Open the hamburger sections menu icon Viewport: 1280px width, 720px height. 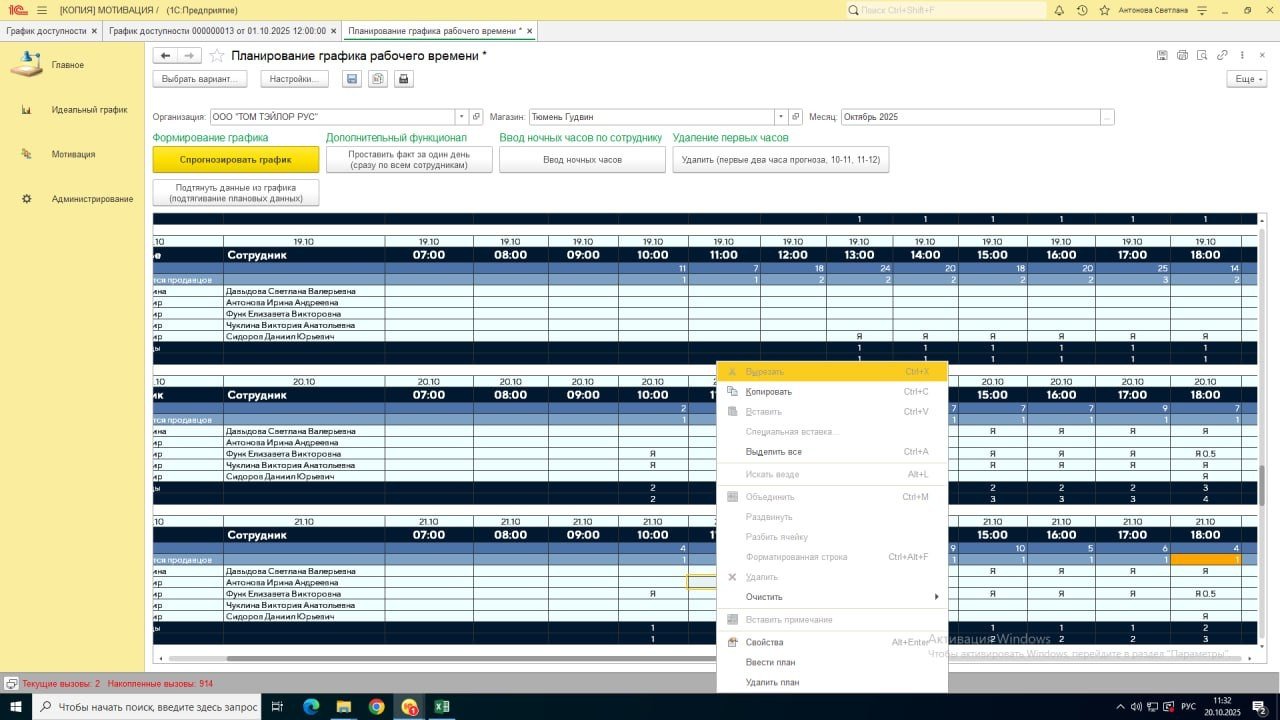point(42,10)
